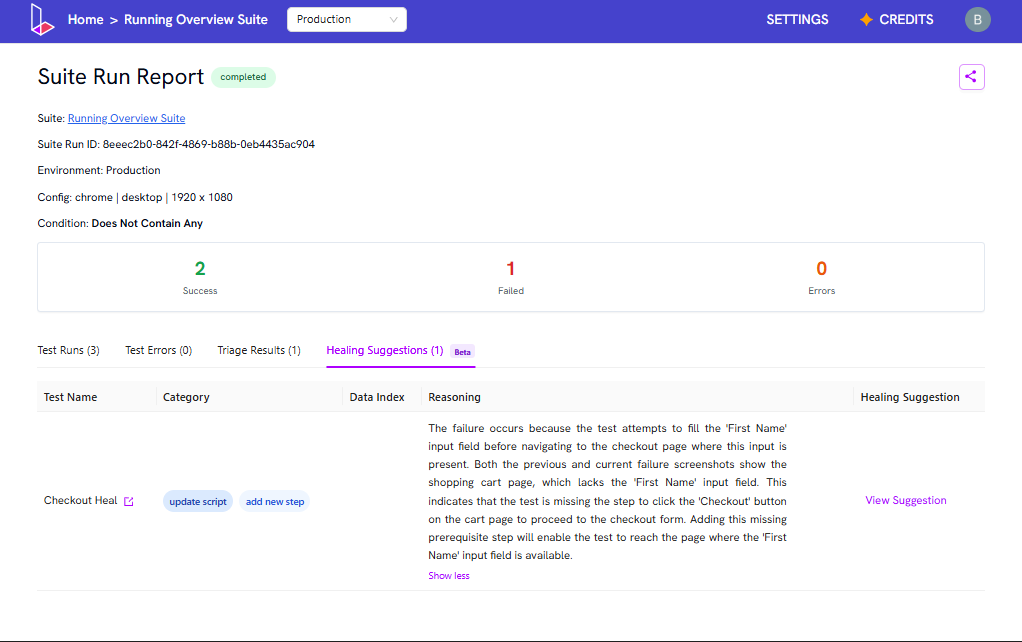
Task: Open the share report icon button
Action: coord(971,77)
